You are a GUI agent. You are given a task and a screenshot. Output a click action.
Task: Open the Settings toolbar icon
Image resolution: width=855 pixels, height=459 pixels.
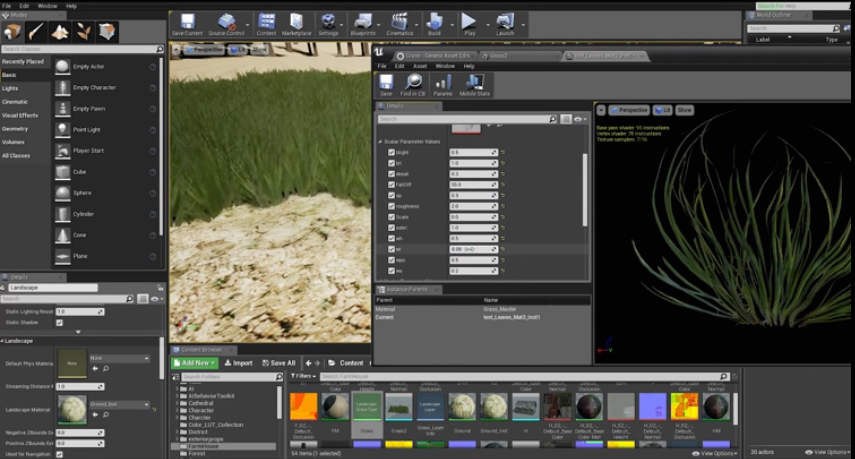pyautogui.click(x=328, y=25)
